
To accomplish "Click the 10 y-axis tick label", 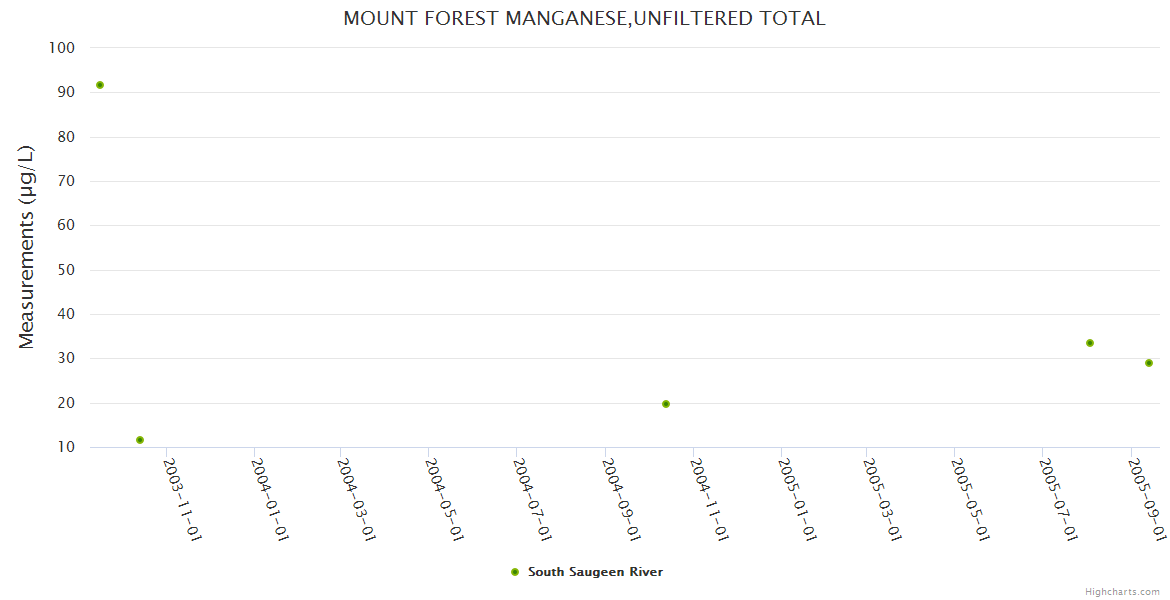I will click(66, 447).
